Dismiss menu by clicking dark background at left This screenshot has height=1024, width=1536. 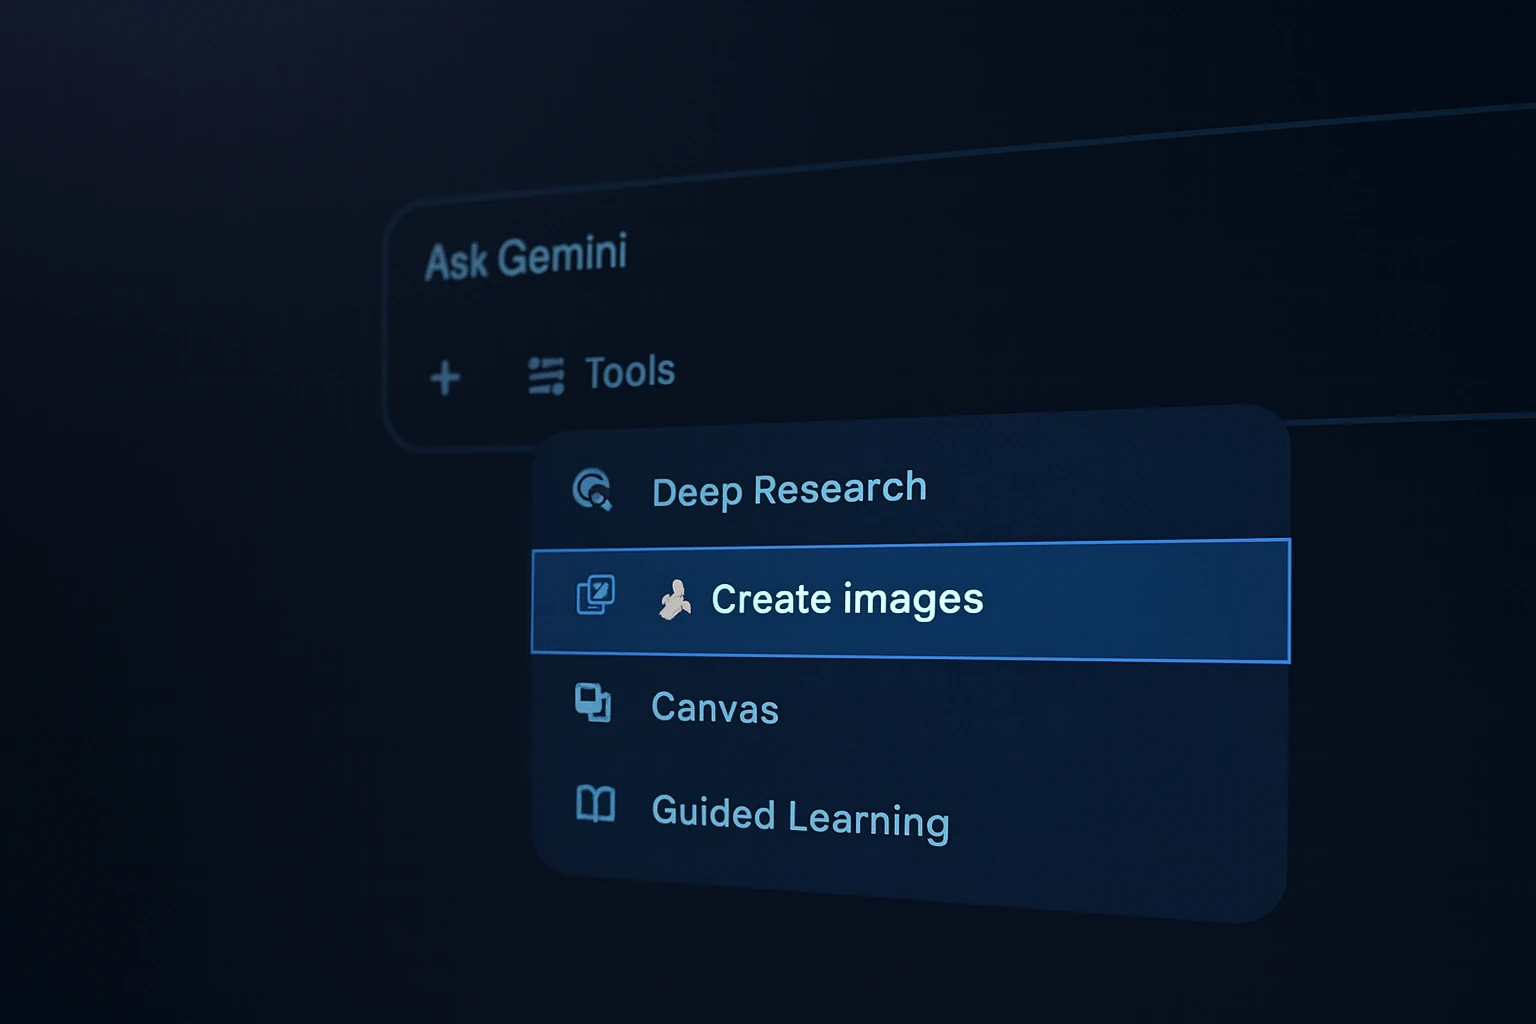[x=200, y=650]
